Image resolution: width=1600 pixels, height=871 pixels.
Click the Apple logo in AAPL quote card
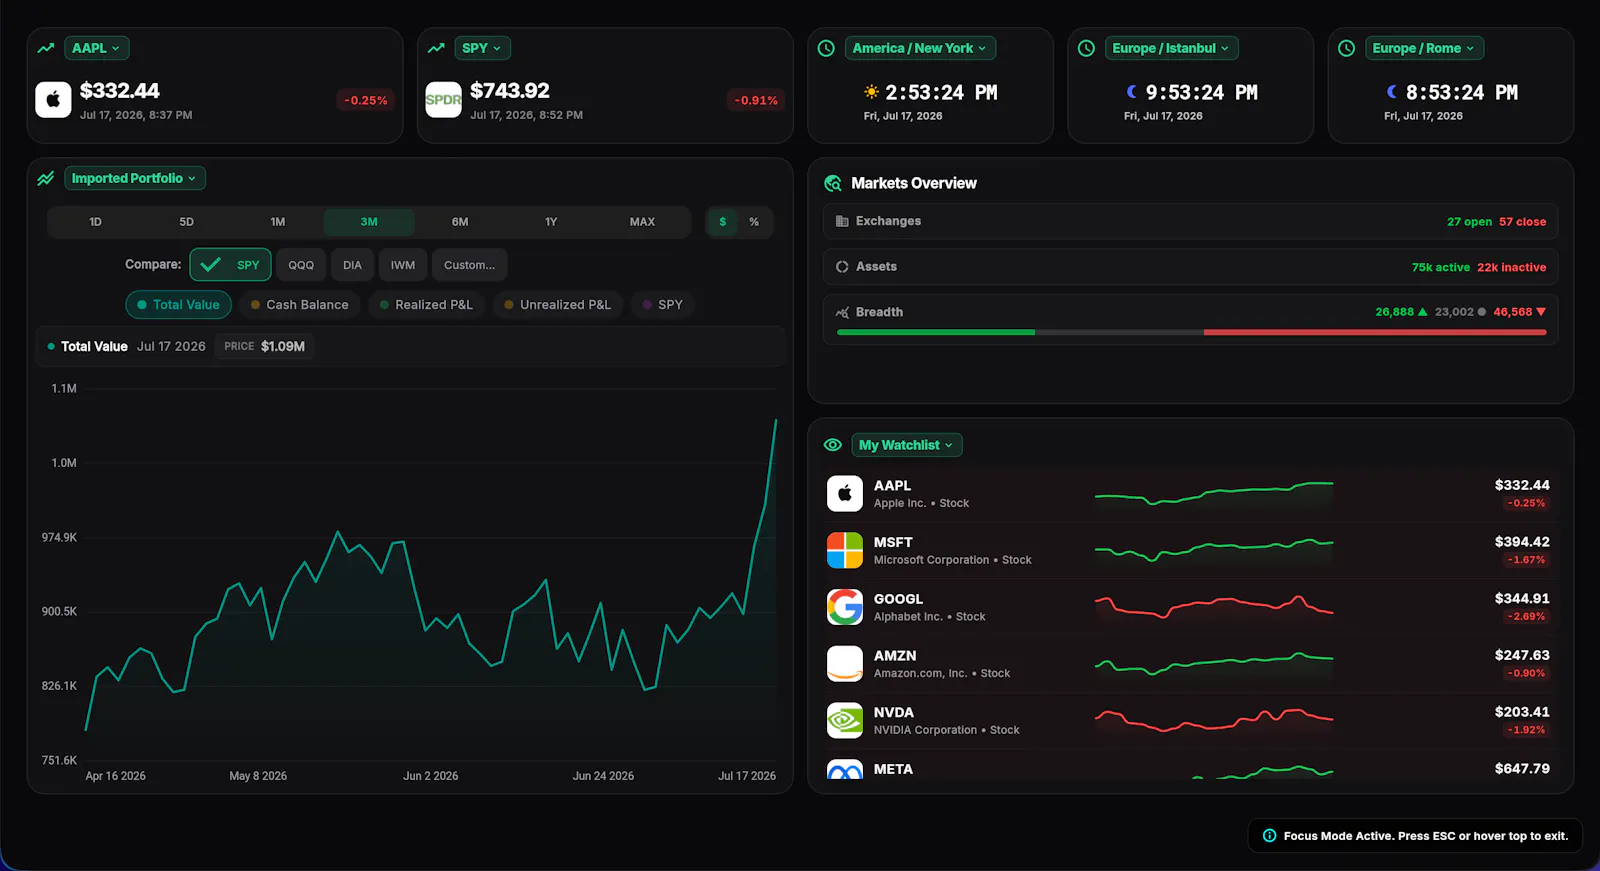click(53, 100)
